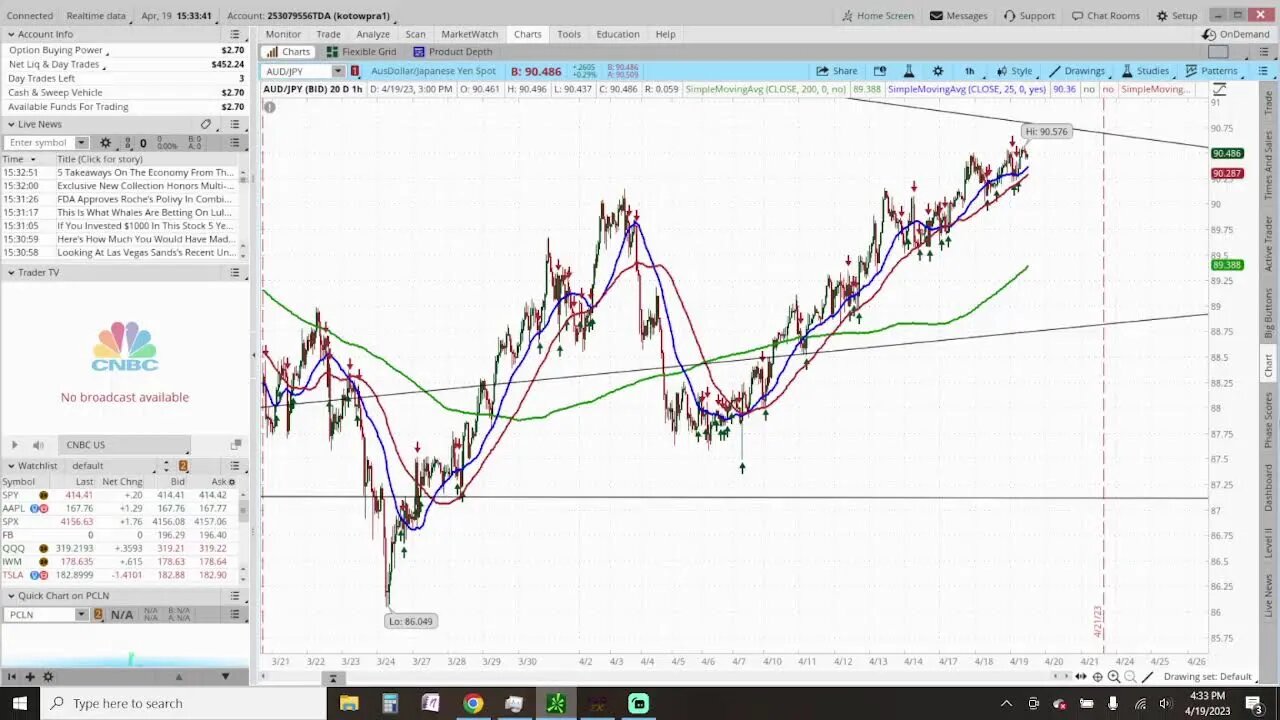Open the Education tab

point(618,34)
